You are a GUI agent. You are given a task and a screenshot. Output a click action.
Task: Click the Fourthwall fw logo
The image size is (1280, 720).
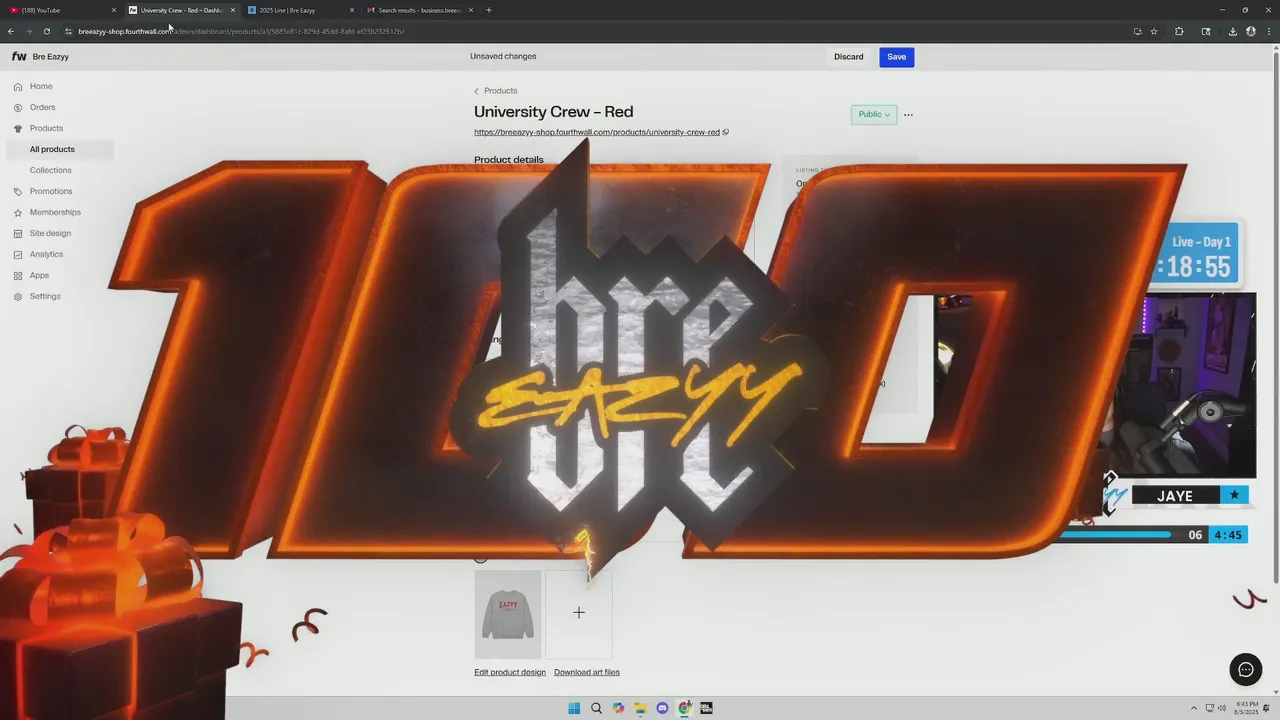click(x=19, y=57)
